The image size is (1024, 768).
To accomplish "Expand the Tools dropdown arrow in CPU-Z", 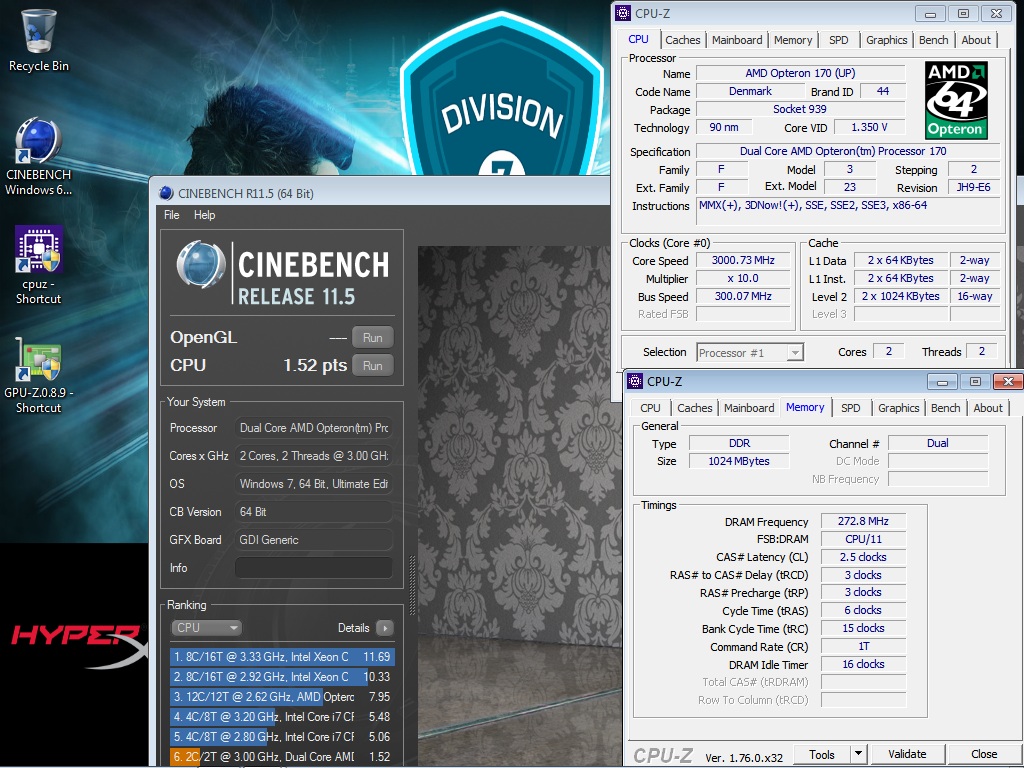I will pyautogui.click(x=858, y=754).
